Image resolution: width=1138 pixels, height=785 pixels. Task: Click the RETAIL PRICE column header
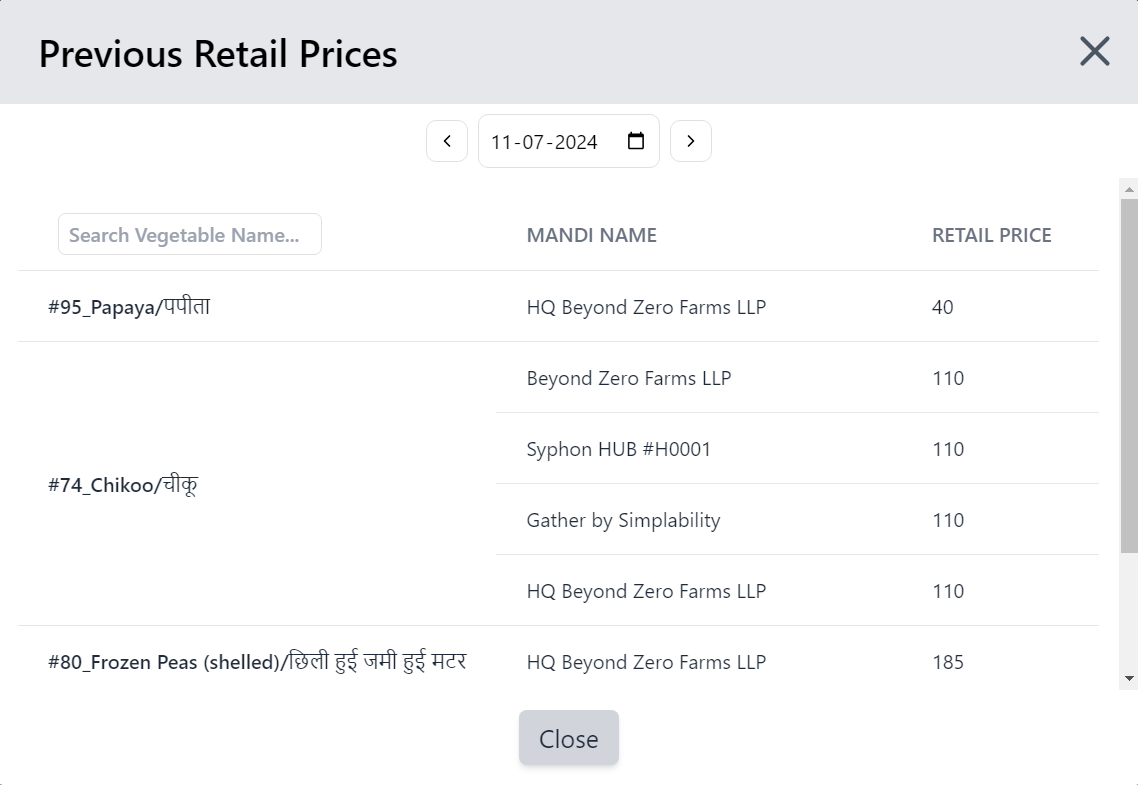coord(992,235)
